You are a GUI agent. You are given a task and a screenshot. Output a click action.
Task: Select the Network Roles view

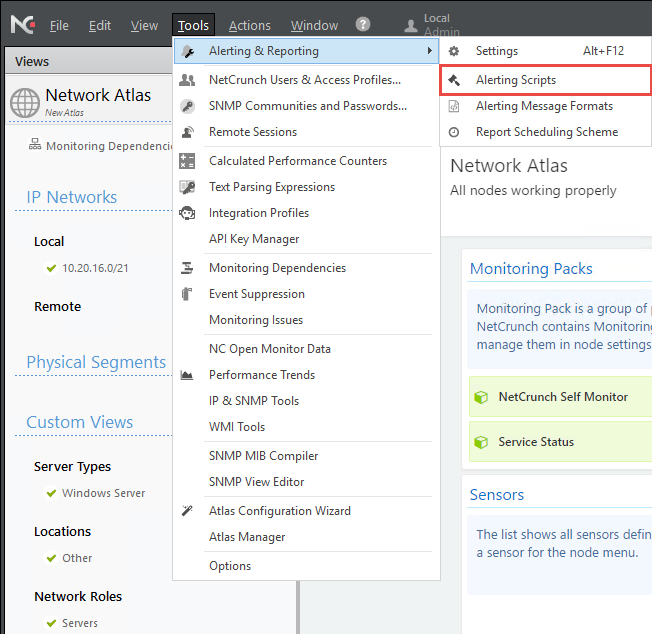click(x=78, y=597)
